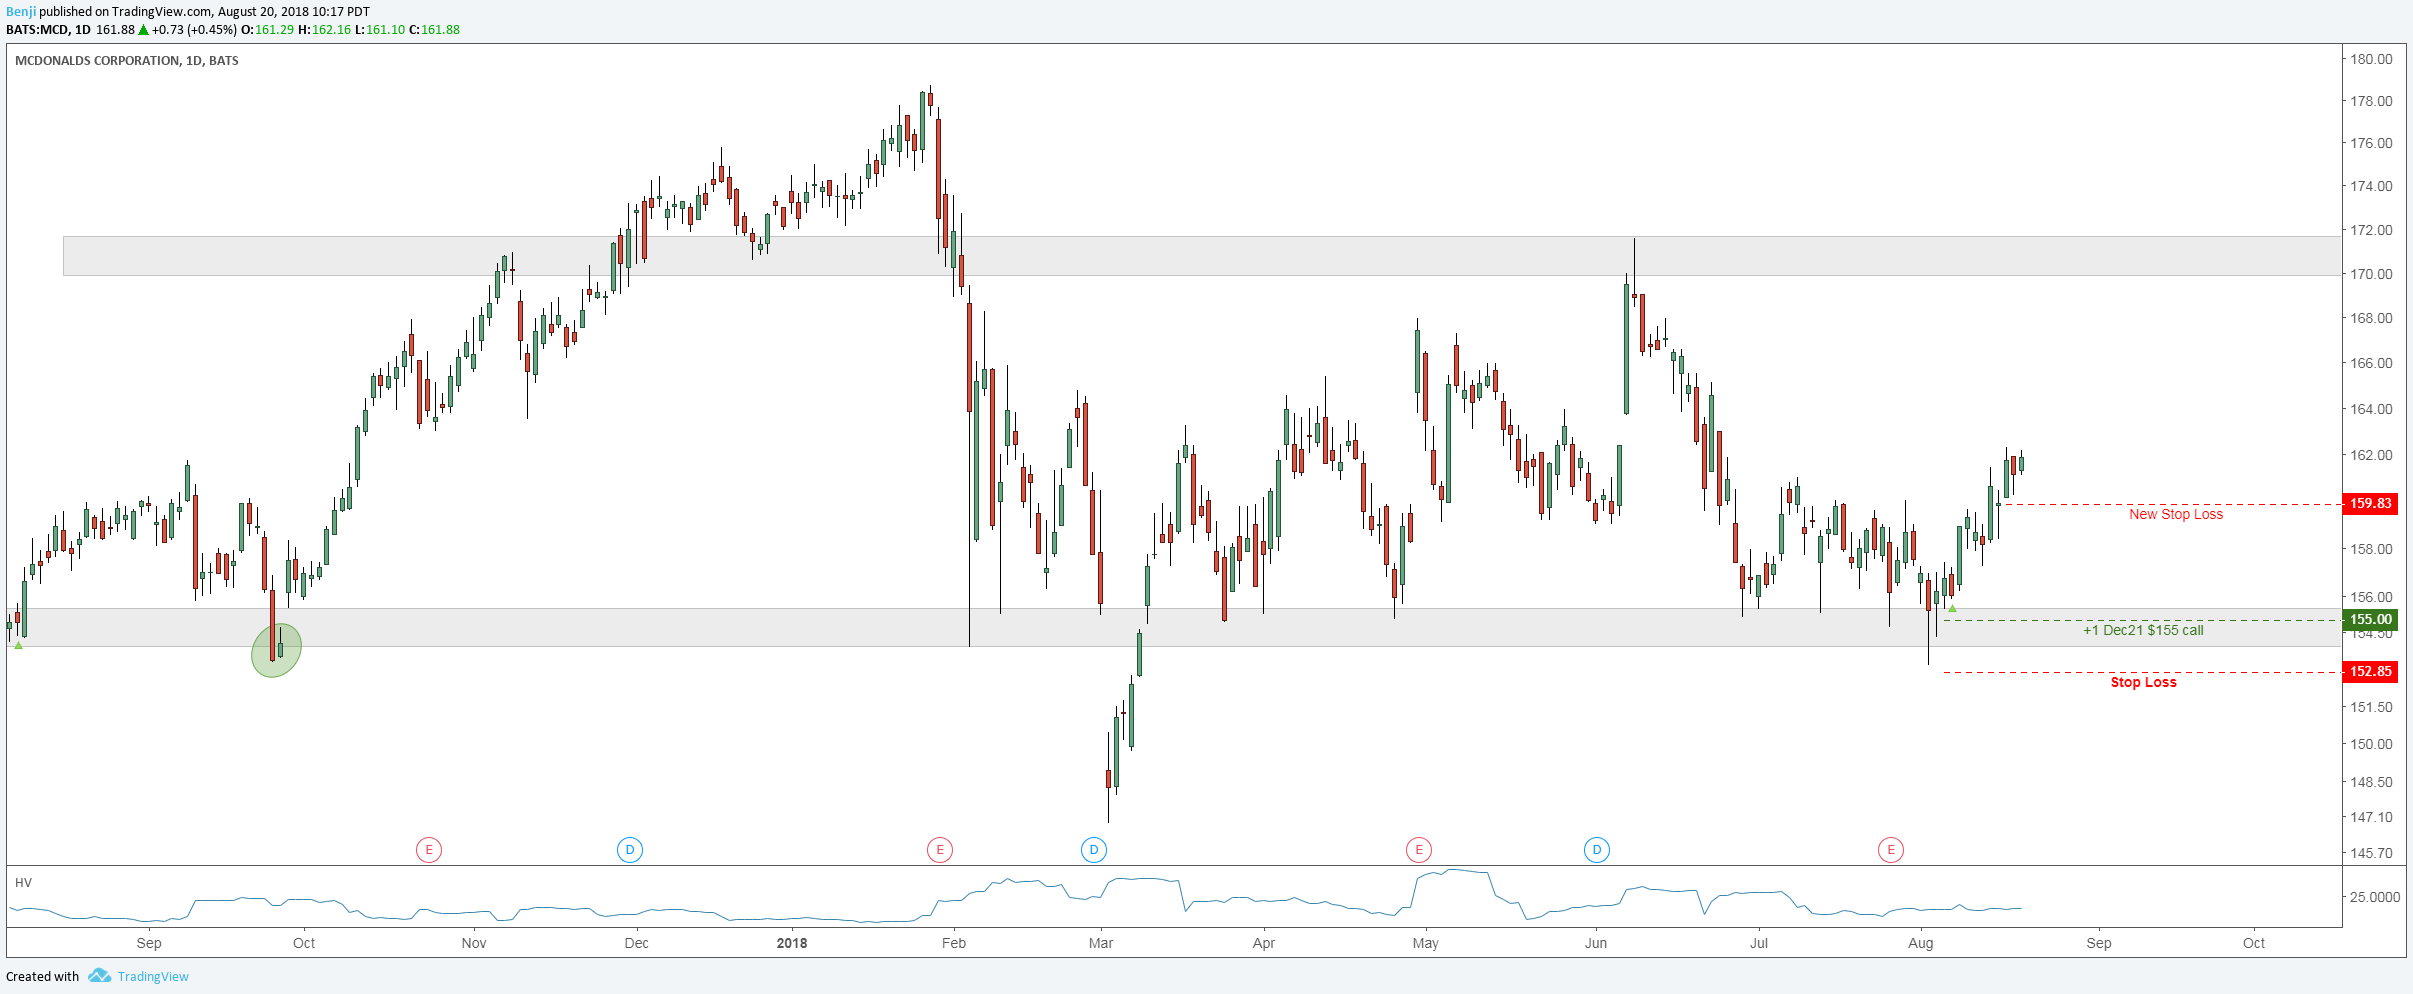This screenshot has height=994, width=2413.
Task: Click the 170.00 price axis label
Action: pos(2371,274)
